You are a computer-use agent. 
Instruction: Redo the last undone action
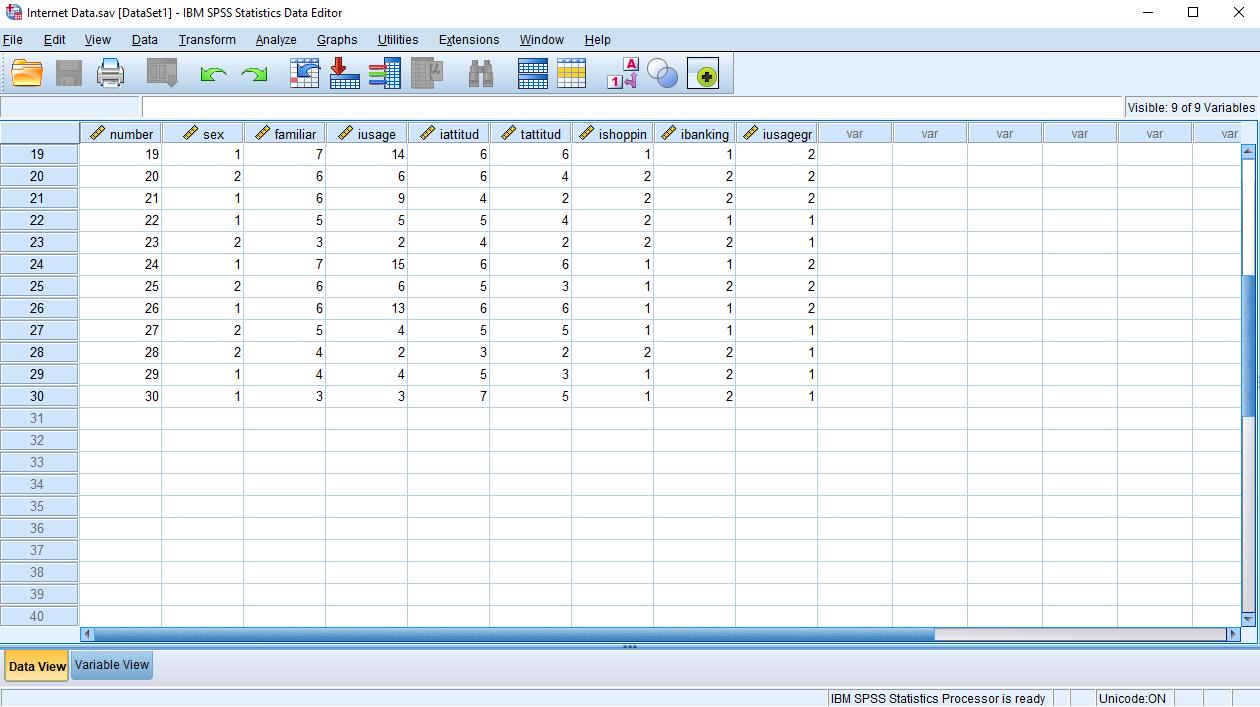point(255,72)
